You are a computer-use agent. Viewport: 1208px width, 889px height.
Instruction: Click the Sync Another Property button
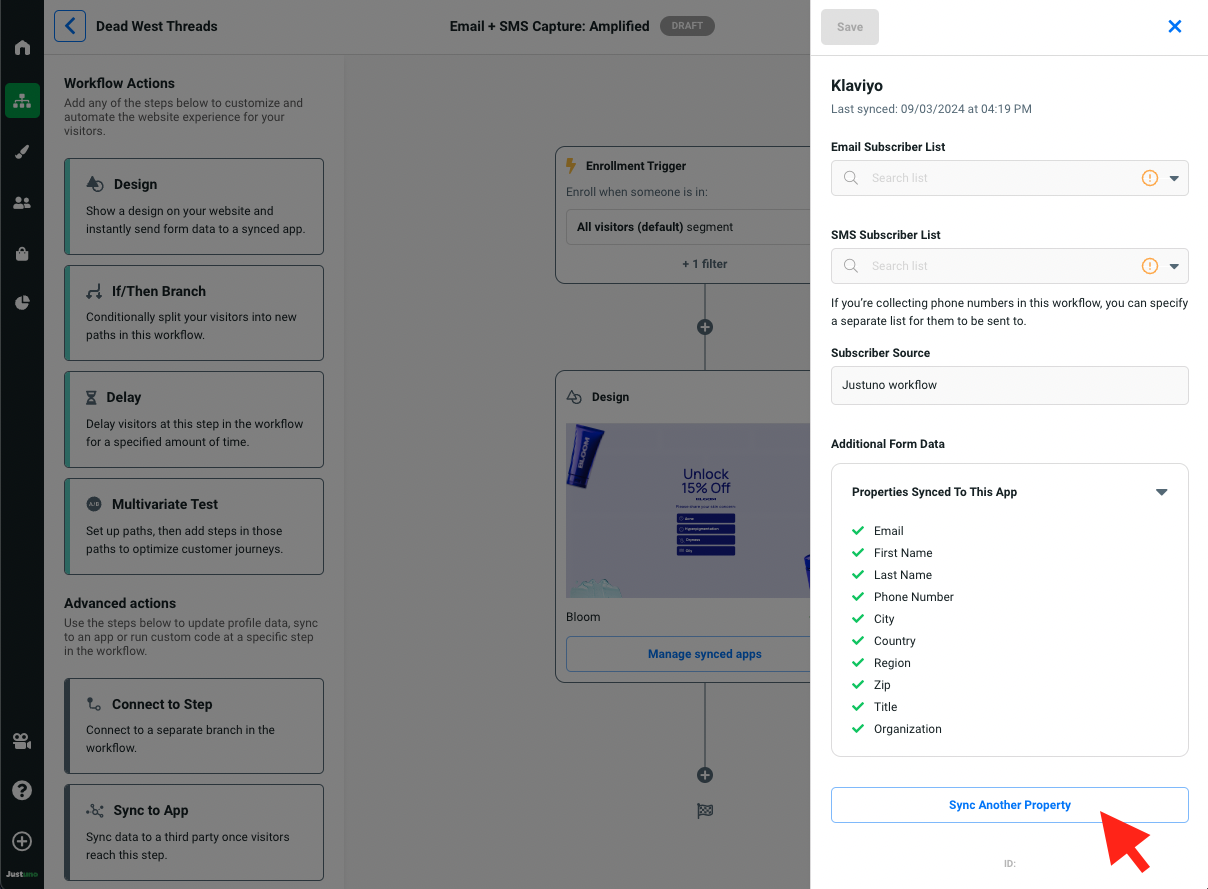(1009, 805)
